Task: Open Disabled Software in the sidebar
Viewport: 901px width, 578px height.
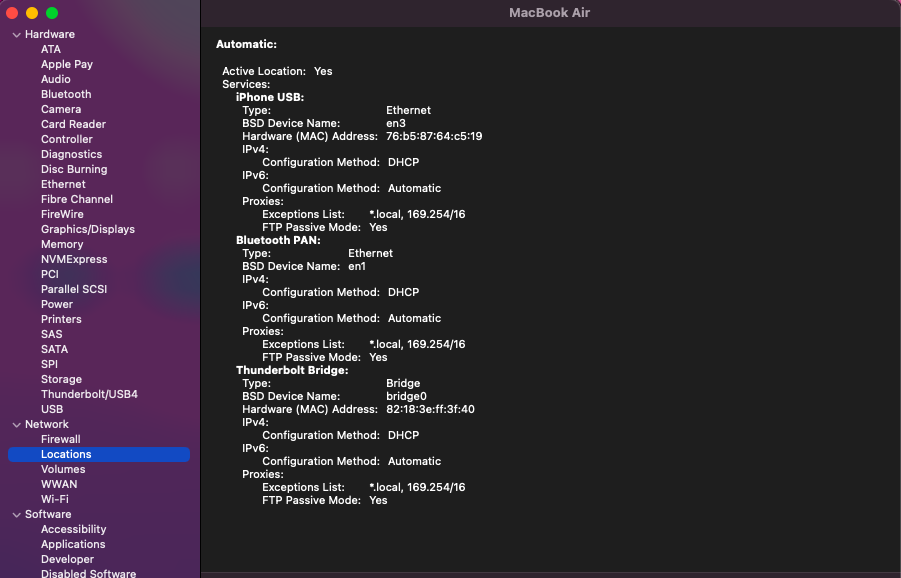Action: pyautogui.click(x=88, y=573)
